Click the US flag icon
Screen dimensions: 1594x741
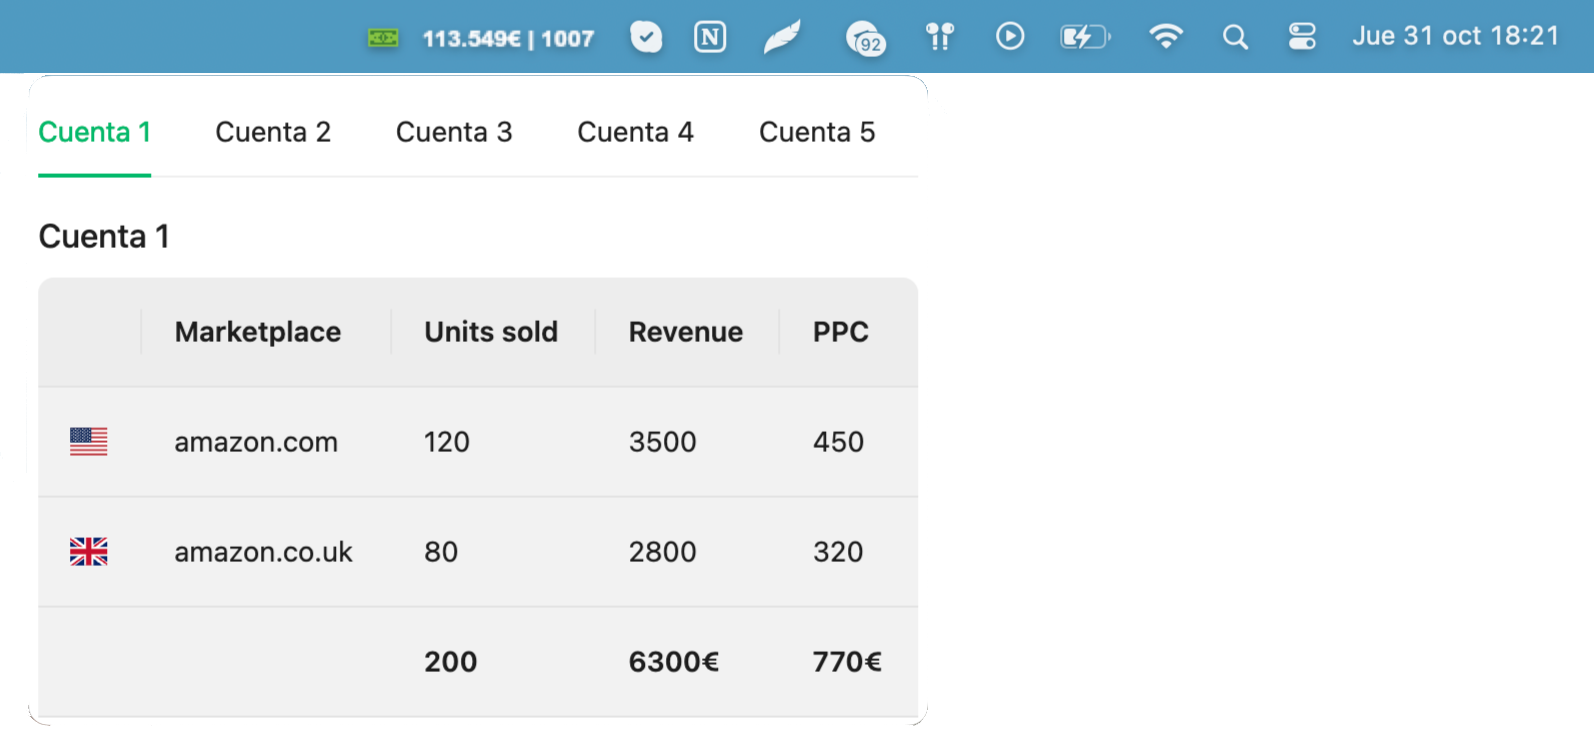coord(89,442)
